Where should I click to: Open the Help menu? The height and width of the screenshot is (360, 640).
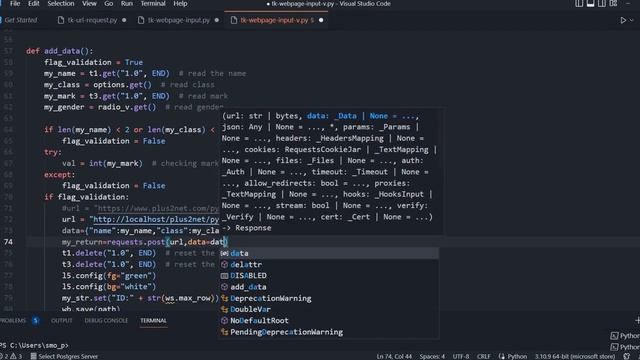click(180, 4)
